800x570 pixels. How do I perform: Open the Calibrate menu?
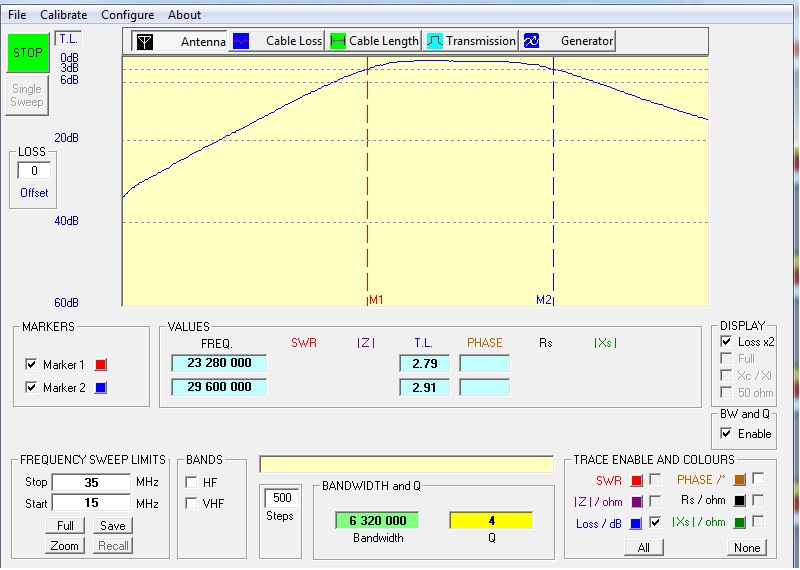(63, 15)
